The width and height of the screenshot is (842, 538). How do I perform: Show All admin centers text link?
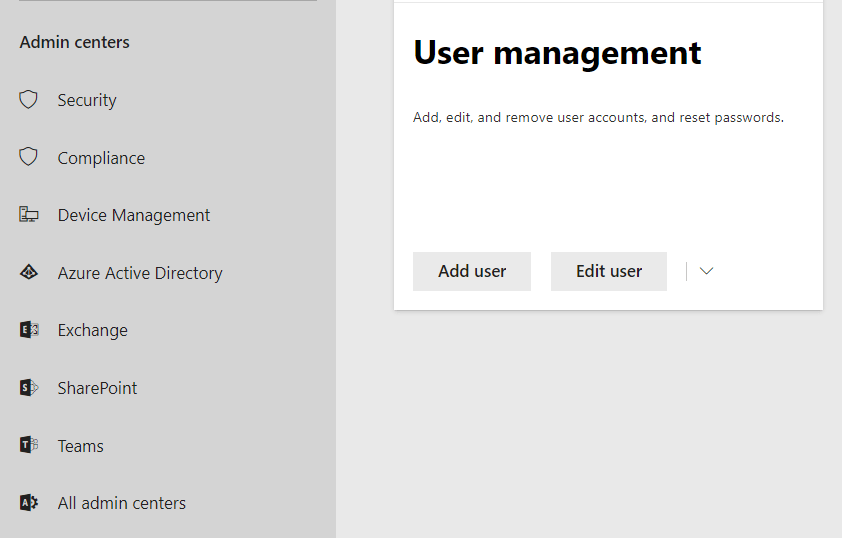coord(122,503)
